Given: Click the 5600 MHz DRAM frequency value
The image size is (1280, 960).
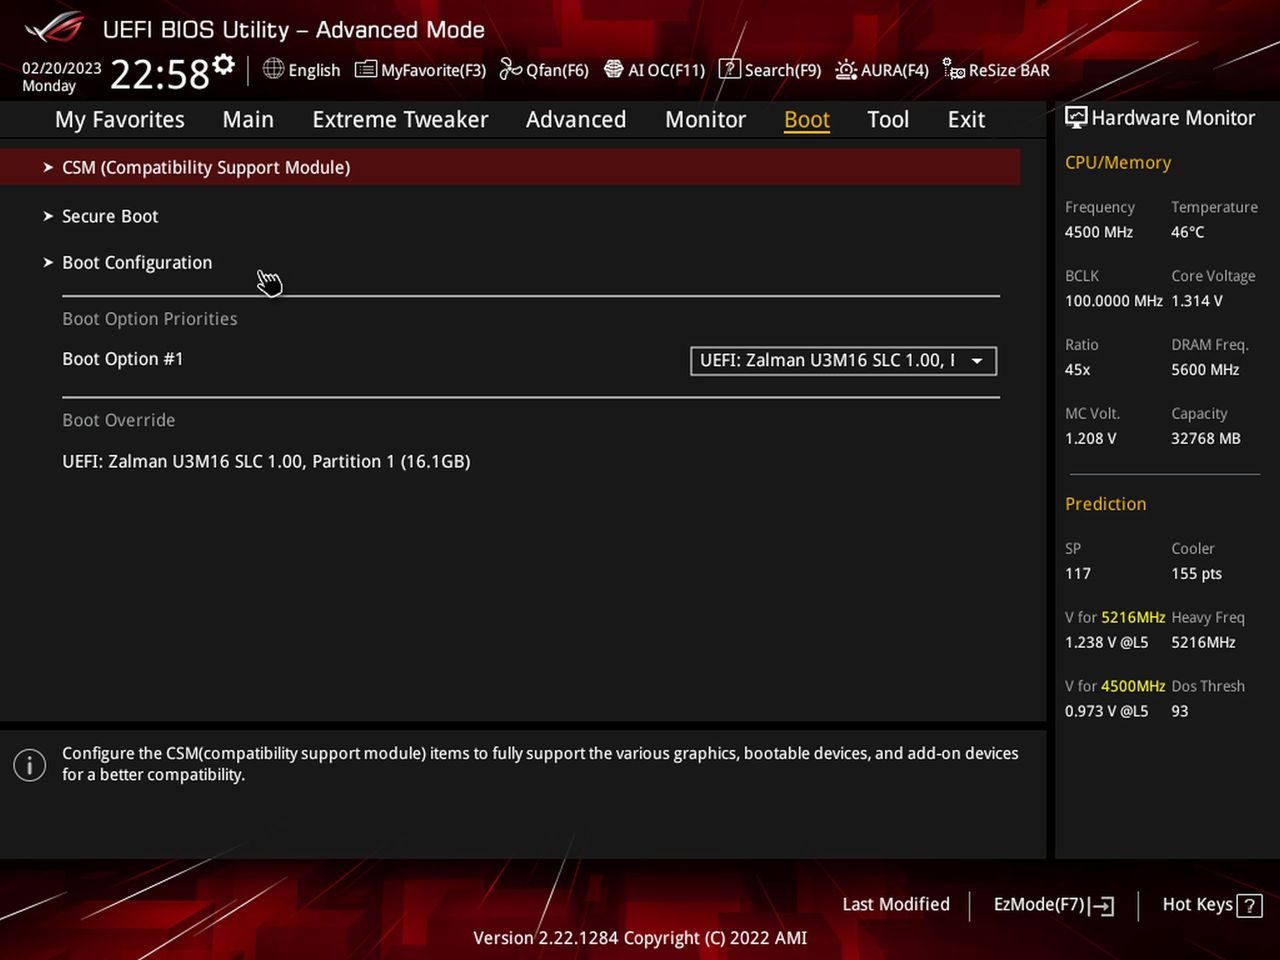Looking at the screenshot, I should click(1205, 370).
